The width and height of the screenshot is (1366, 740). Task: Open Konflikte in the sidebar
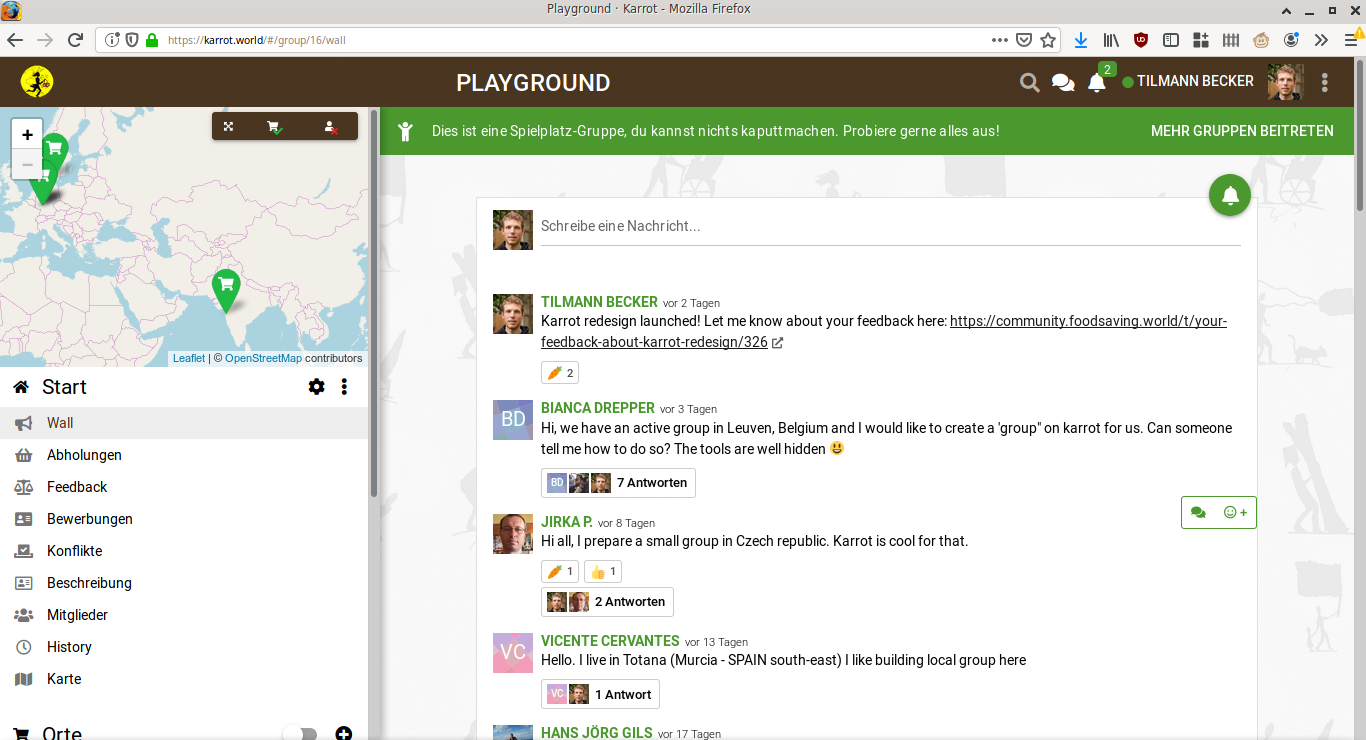tap(184, 551)
